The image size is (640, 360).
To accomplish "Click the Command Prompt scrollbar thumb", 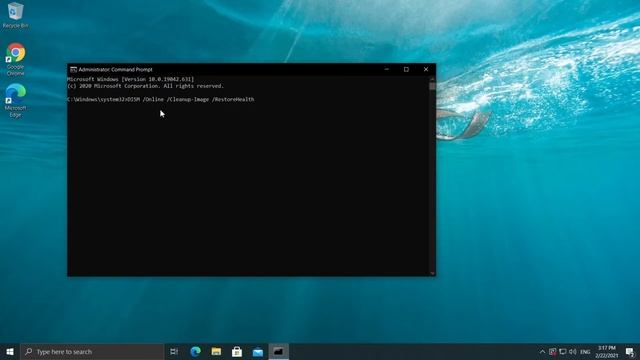I will [x=432, y=86].
